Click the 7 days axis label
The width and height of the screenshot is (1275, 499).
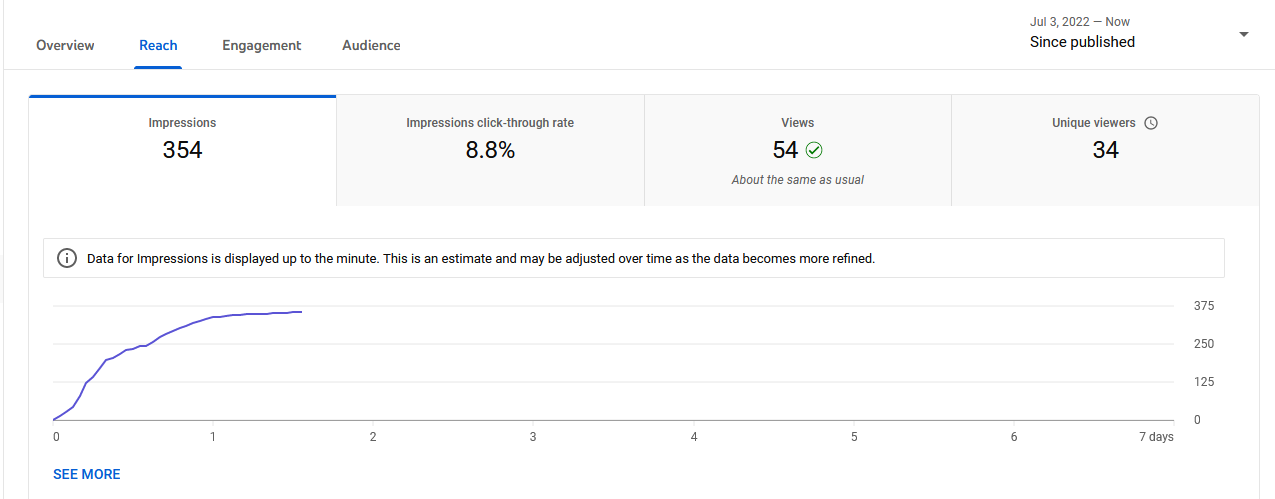1156,437
